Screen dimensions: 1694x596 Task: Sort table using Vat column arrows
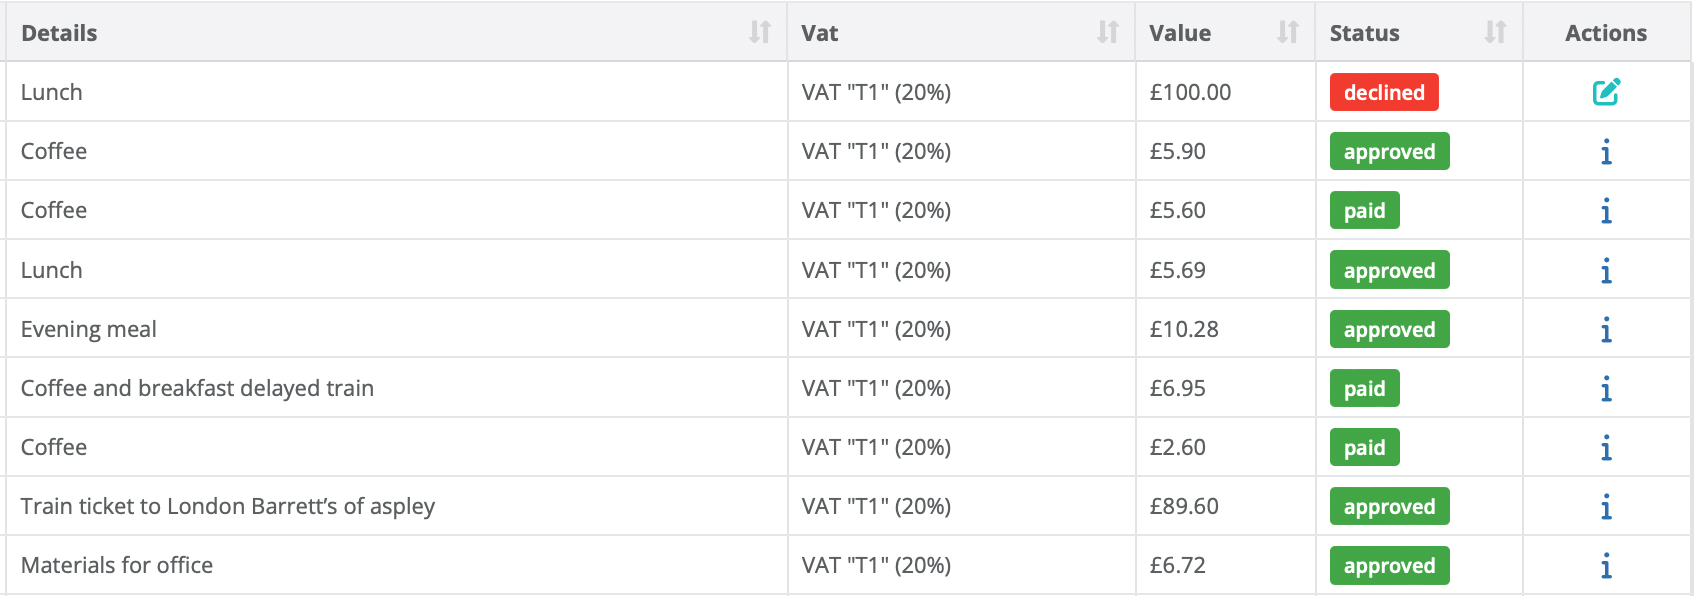(x=1108, y=33)
